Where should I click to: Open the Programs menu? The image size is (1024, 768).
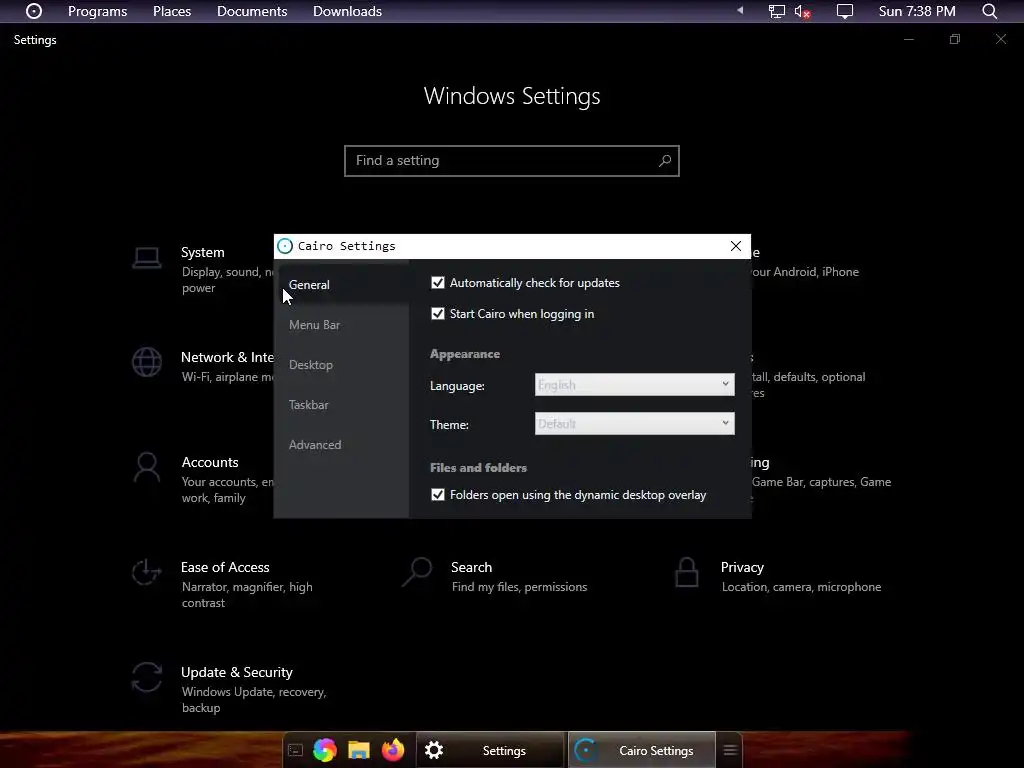(x=97, y=11)
